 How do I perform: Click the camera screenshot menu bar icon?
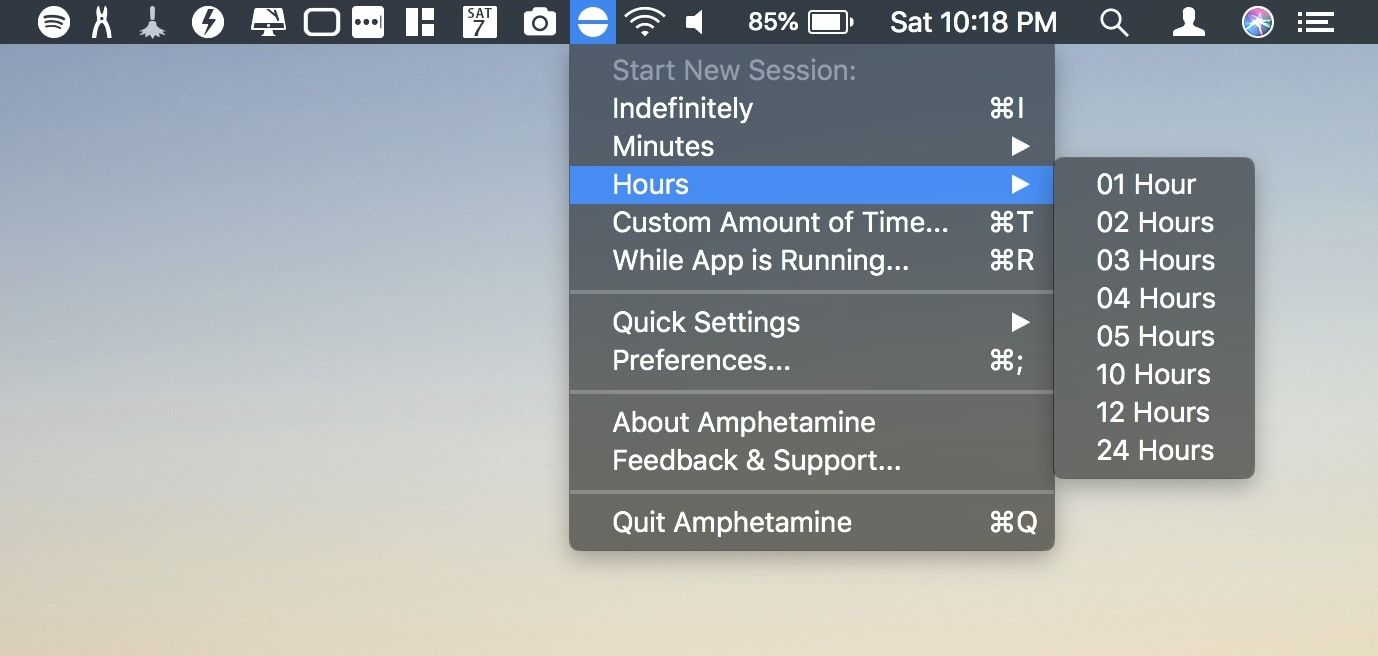click(x=540, y=22)
